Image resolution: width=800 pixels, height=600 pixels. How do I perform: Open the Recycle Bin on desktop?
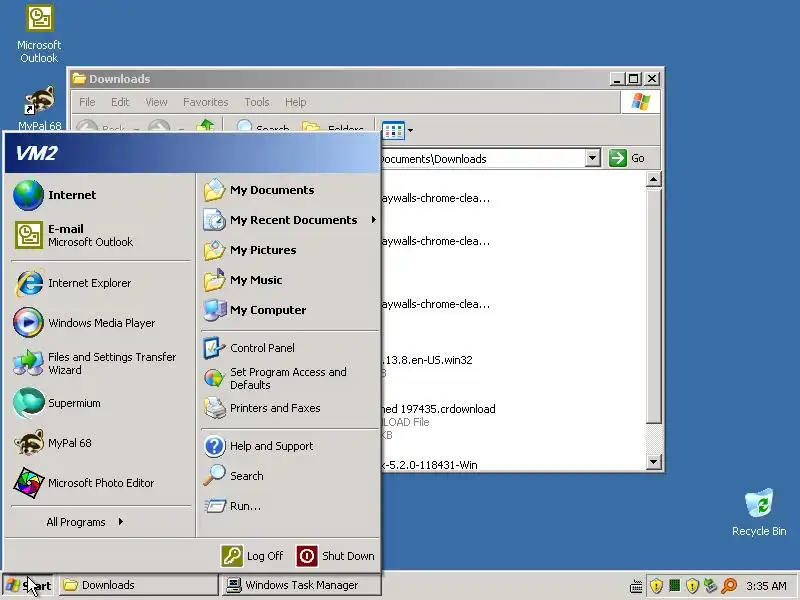(759, 512)
